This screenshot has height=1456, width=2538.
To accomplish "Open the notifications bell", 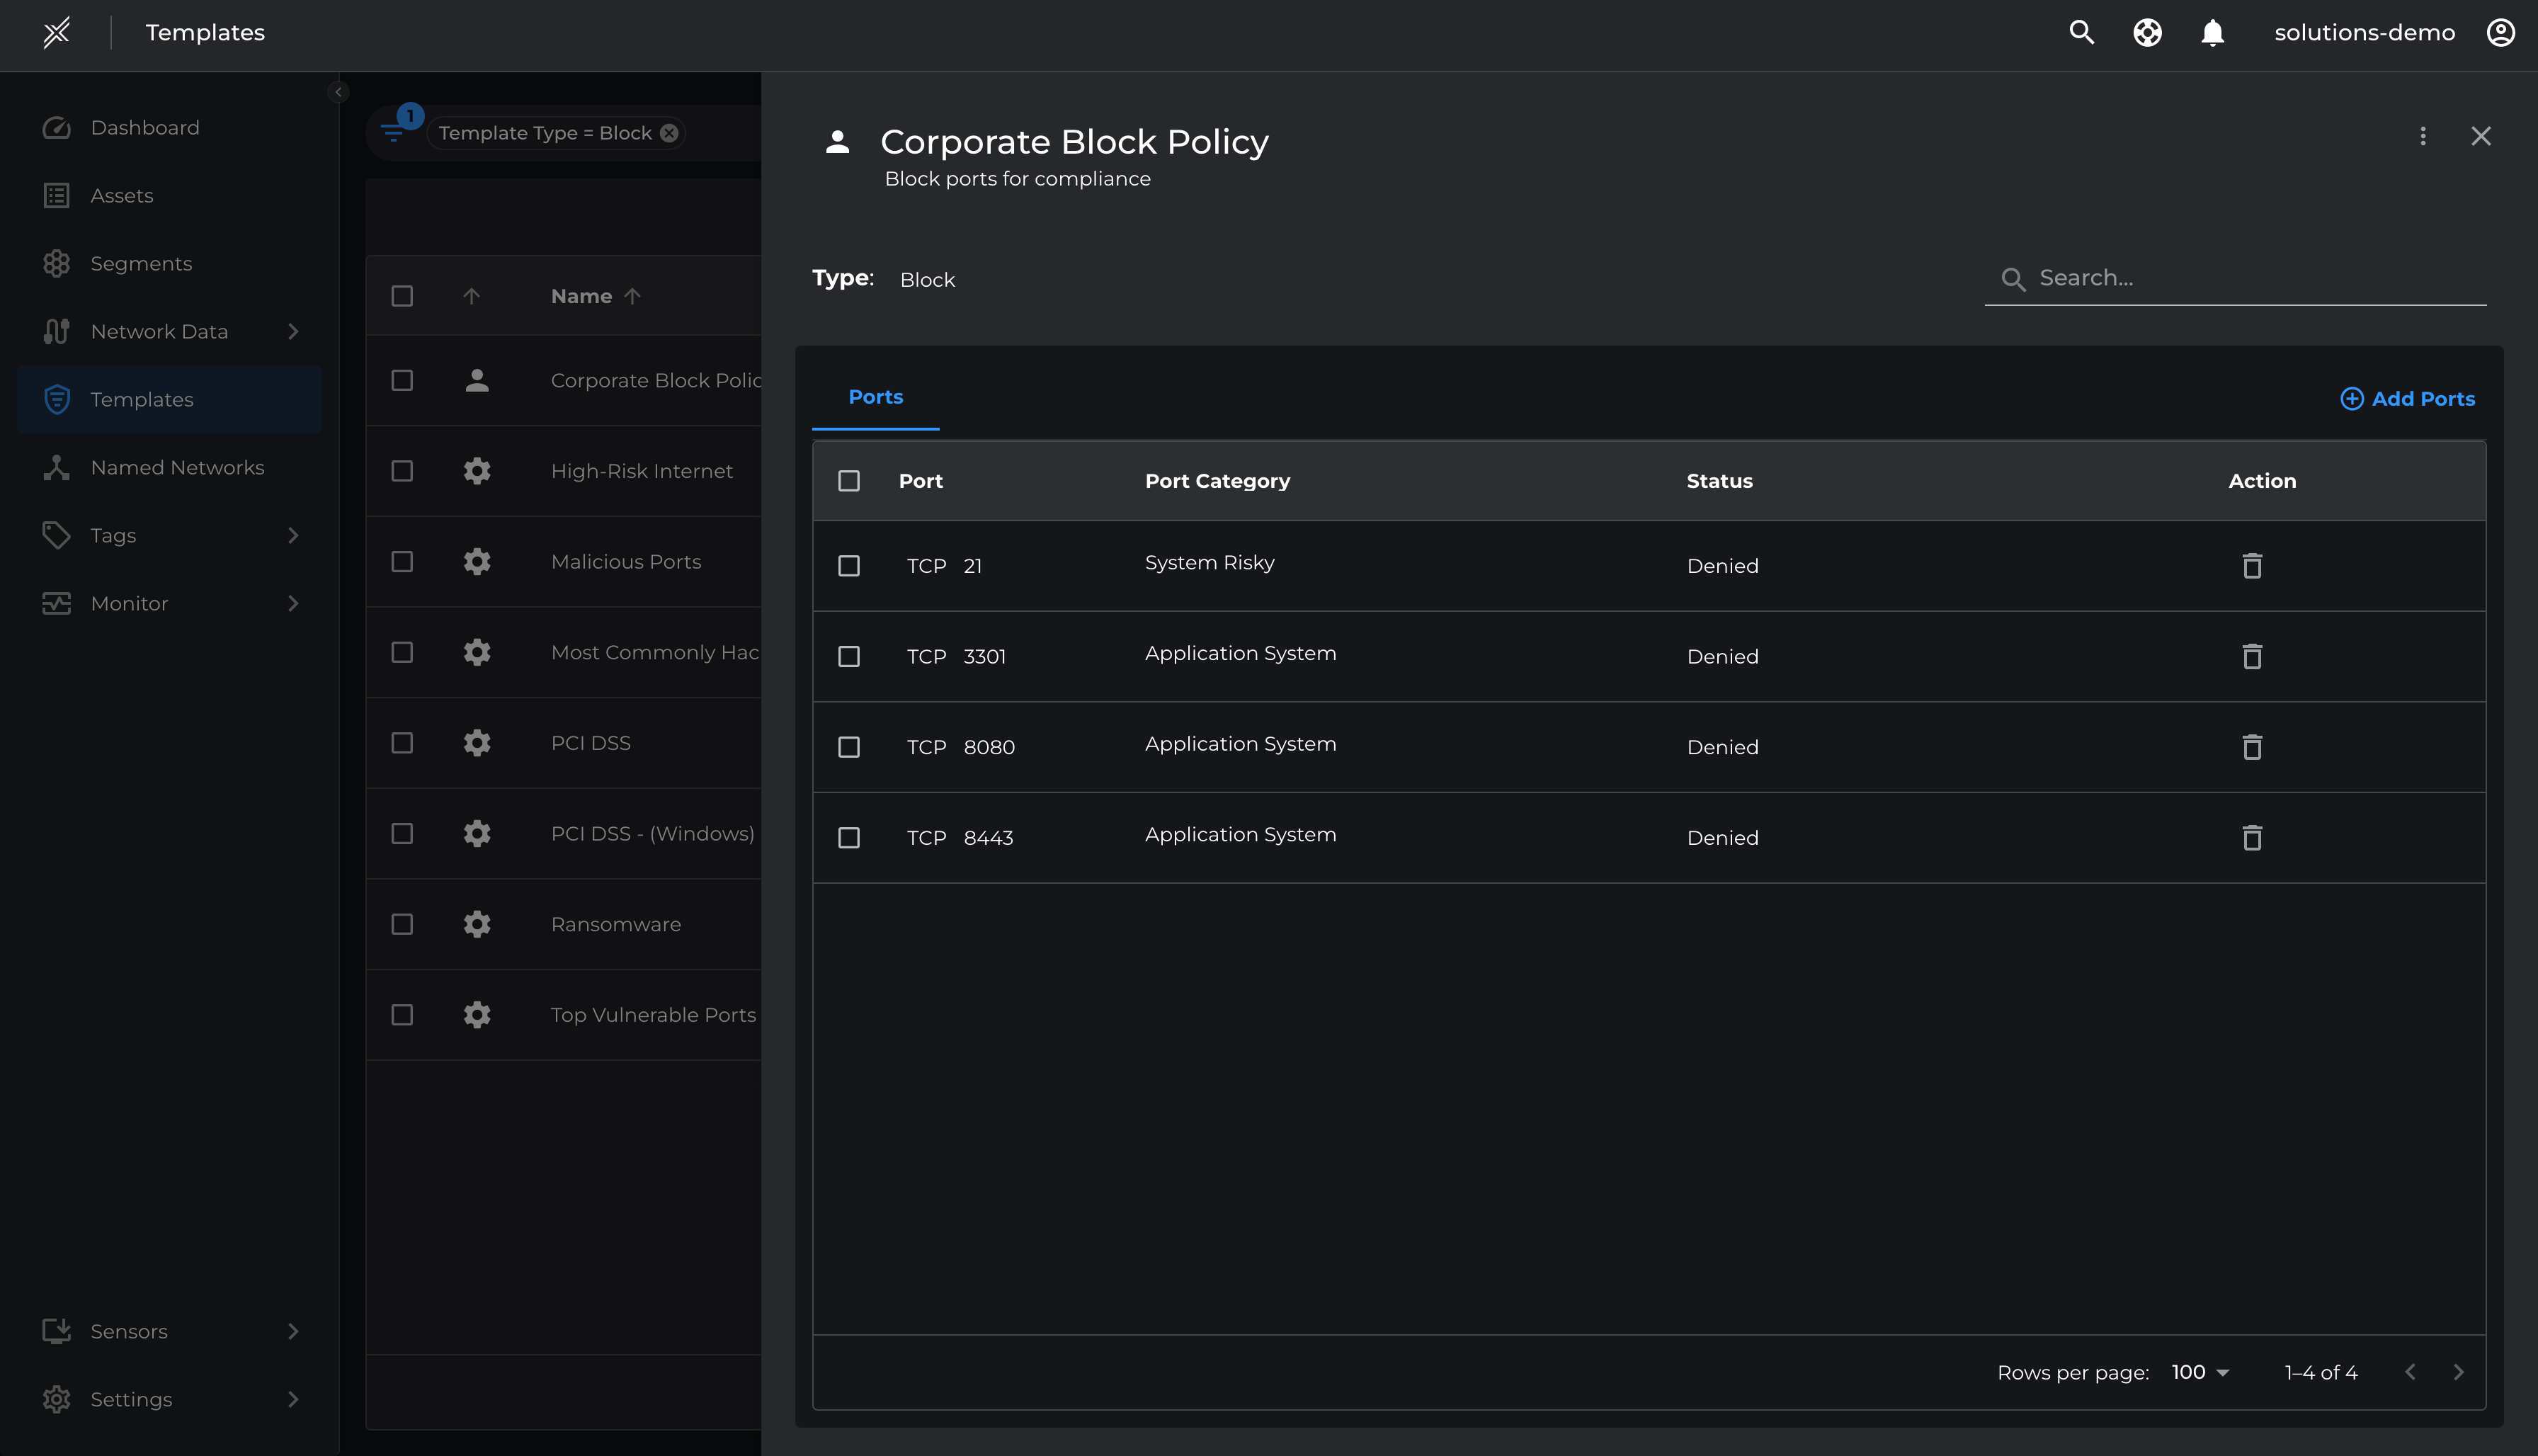I will point(2212,33).
